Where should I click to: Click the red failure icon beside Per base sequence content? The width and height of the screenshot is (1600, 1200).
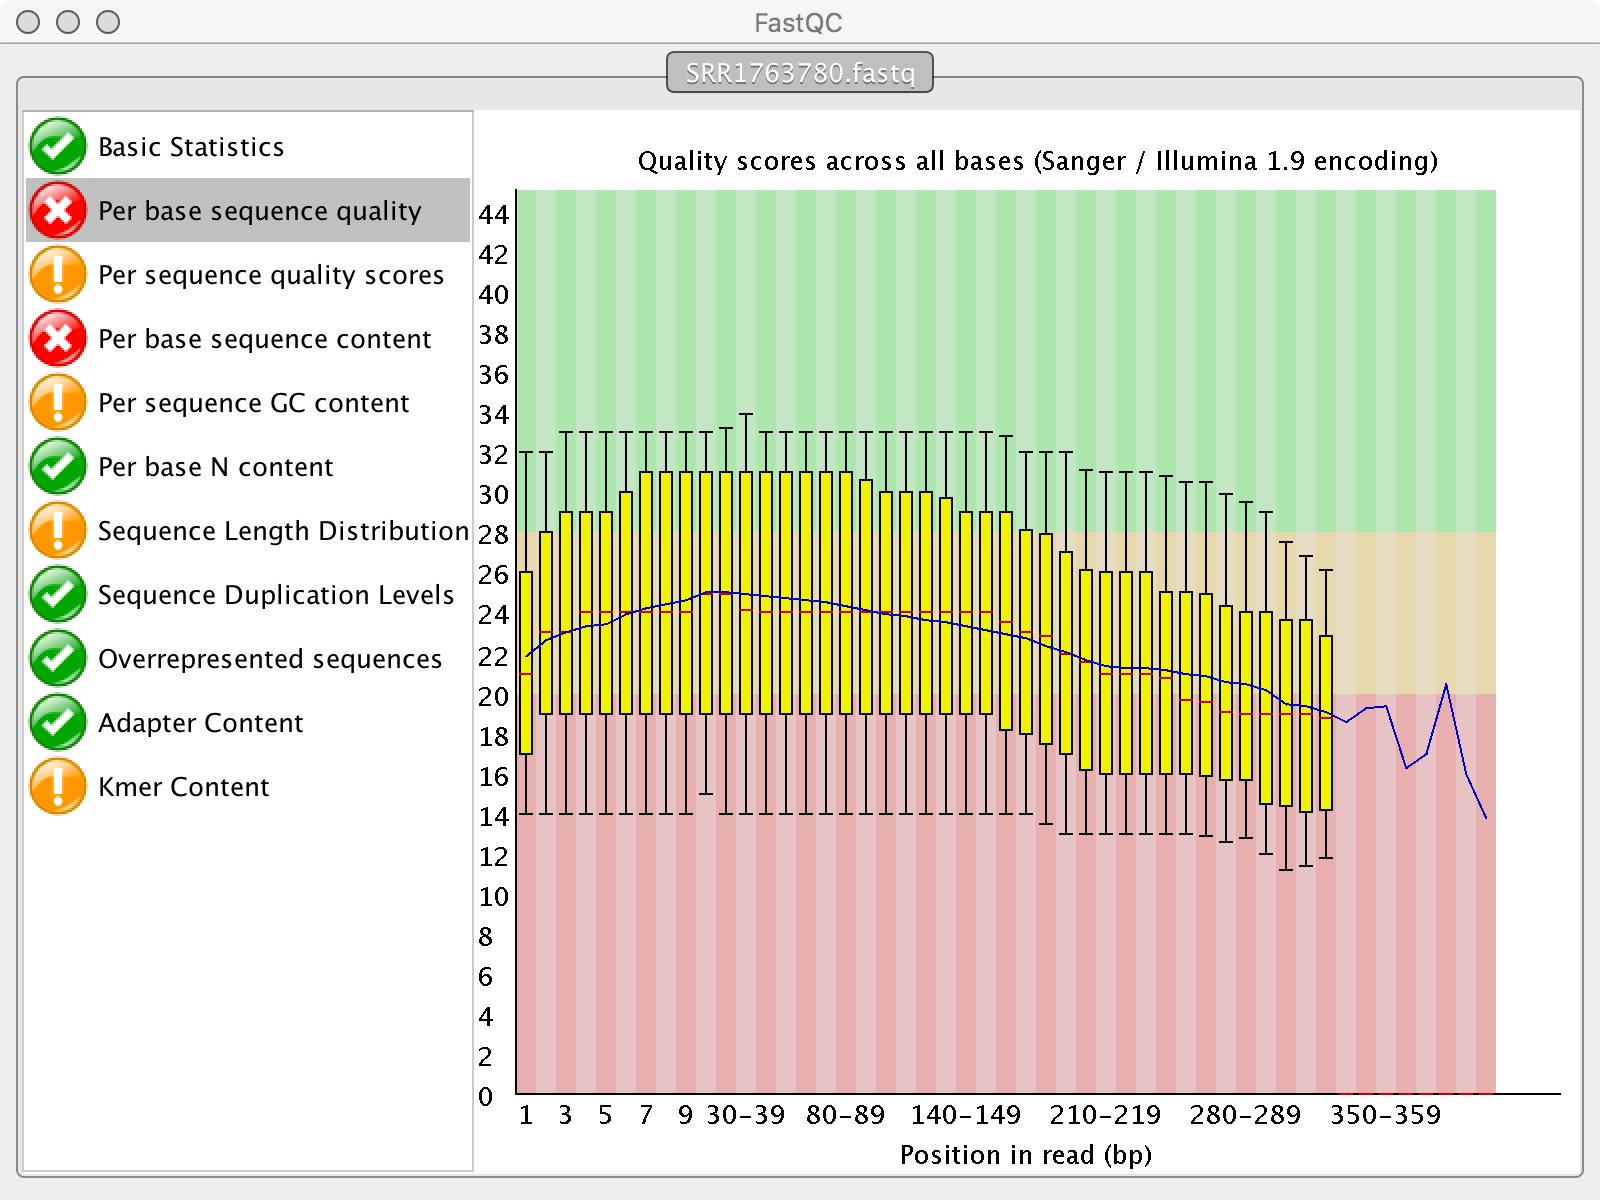point(58,338)
